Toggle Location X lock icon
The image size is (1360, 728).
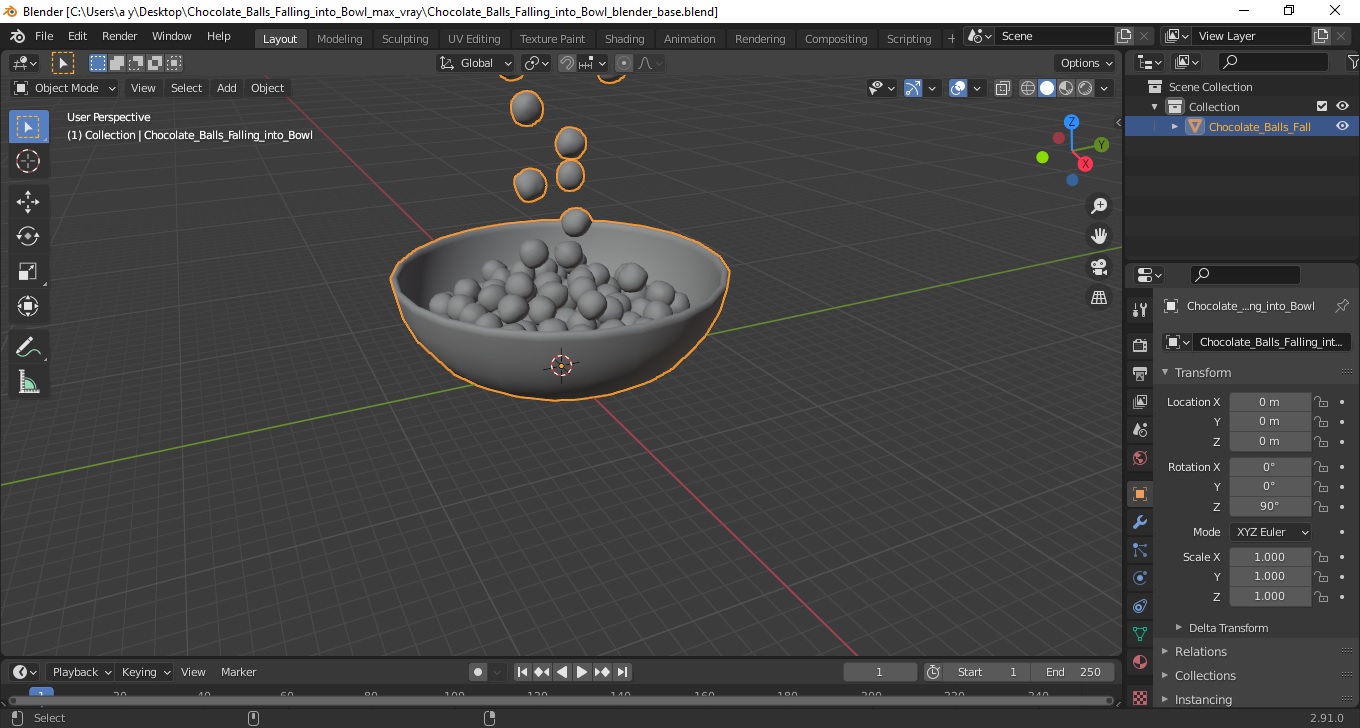coord(1321,402)
